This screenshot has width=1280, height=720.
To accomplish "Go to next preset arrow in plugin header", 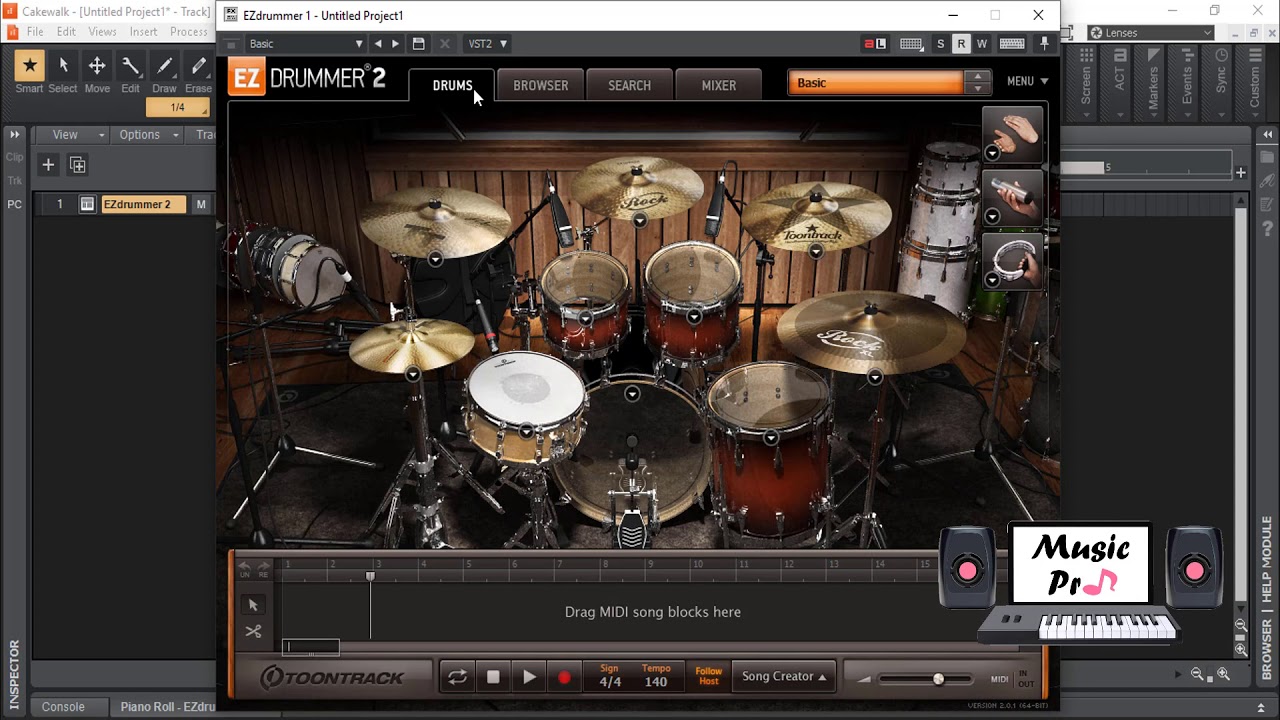I will click(x=396, y=44).
